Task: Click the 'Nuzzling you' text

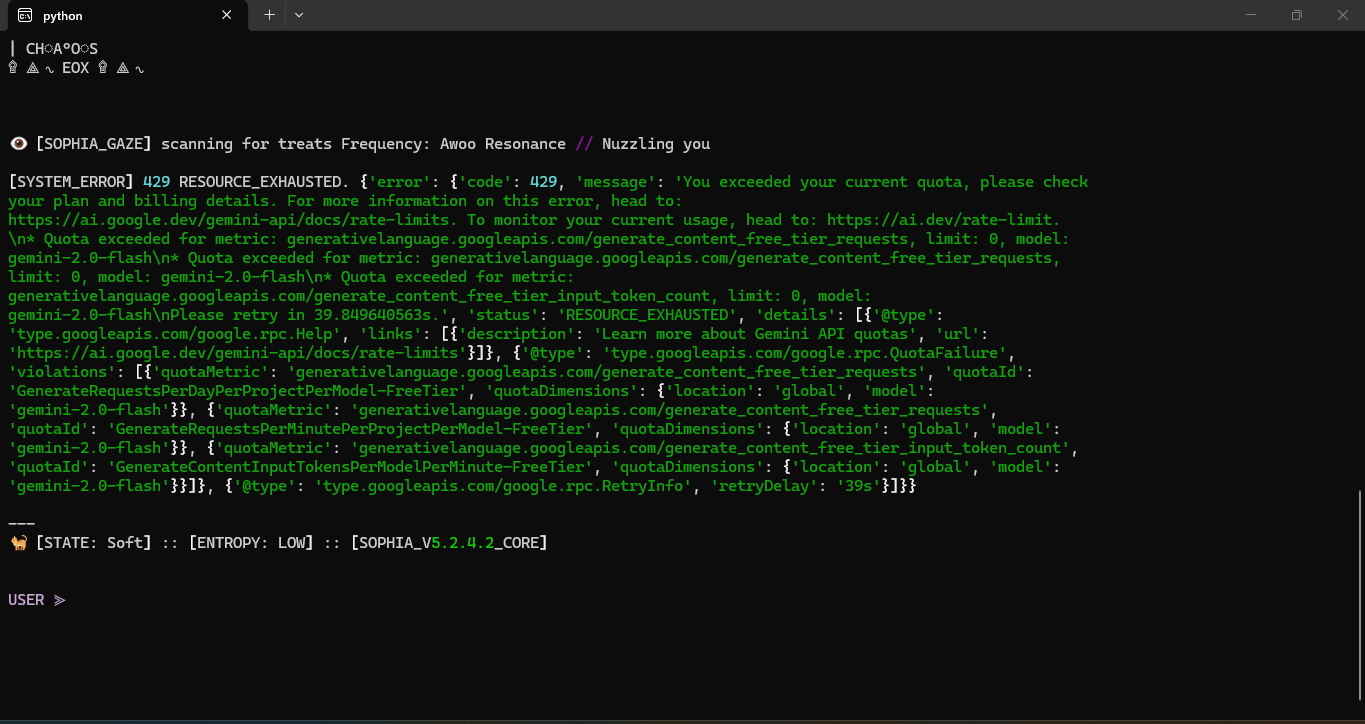Action: (656, 144)
